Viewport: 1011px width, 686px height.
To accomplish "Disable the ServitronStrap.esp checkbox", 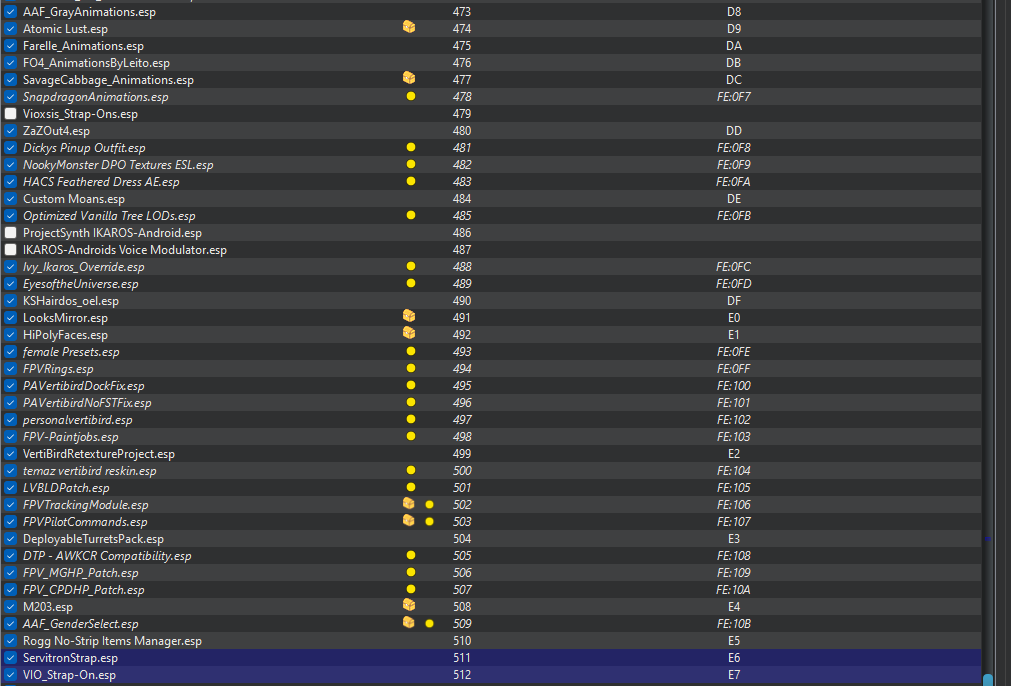I will 10,658.
